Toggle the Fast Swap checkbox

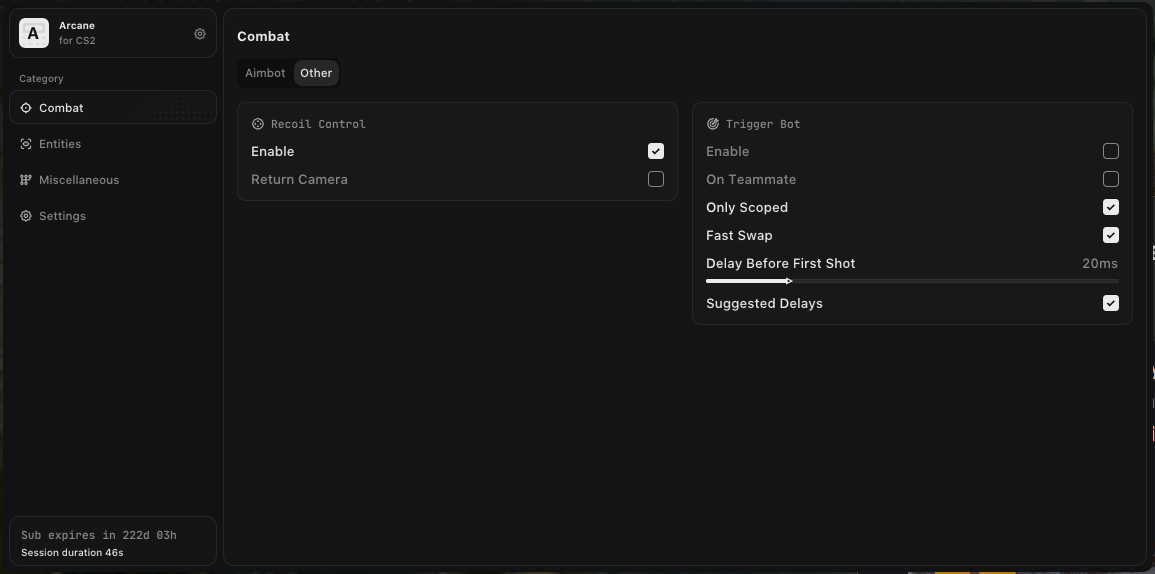coord(1111,235)
